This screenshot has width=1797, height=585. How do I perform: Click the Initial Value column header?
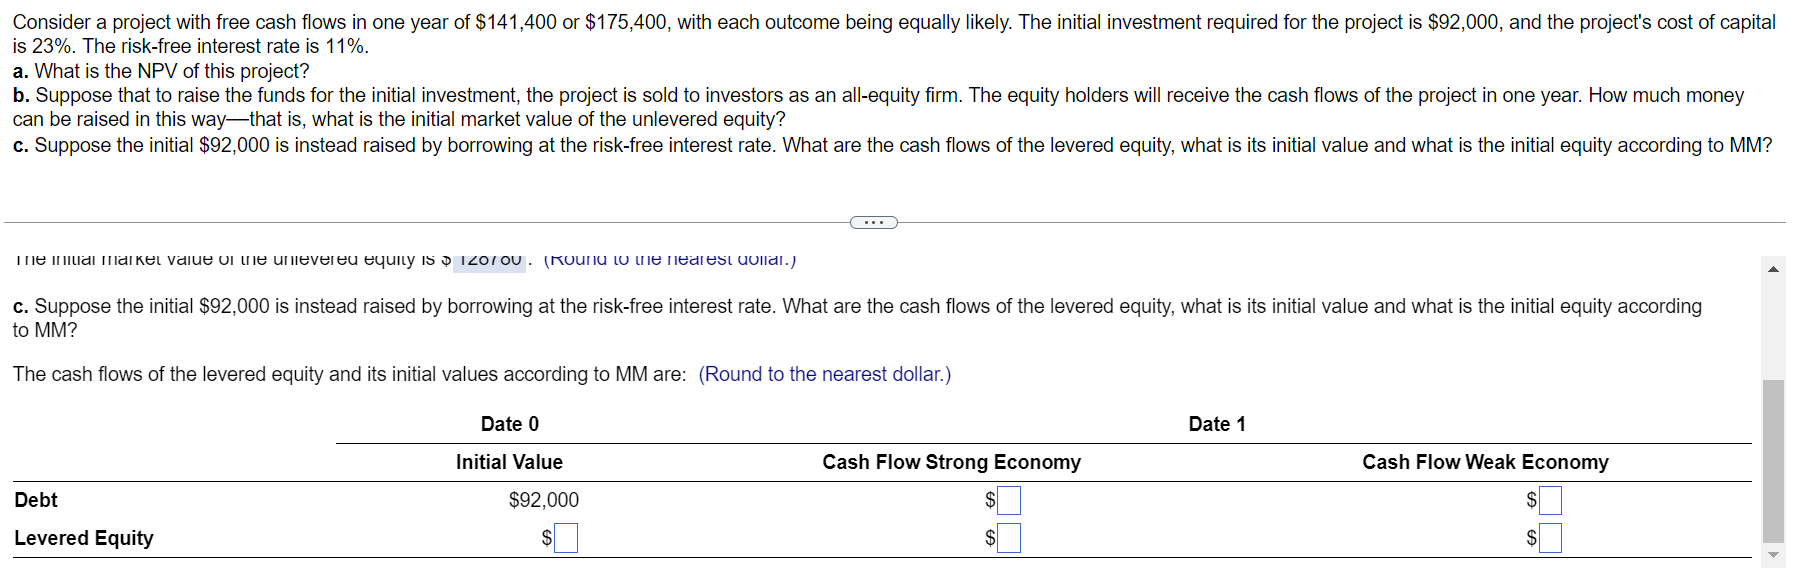509,461
